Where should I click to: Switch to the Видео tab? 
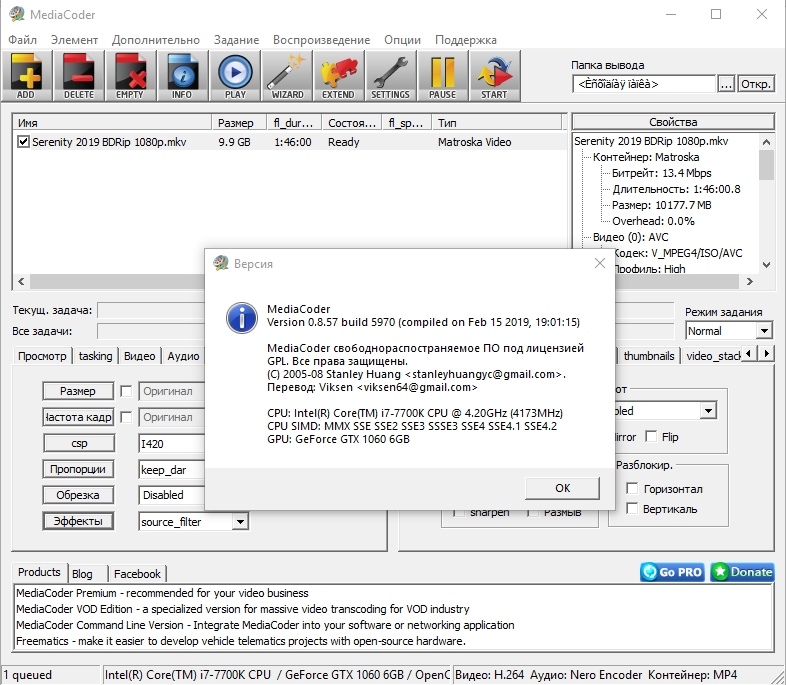point(139,356)
